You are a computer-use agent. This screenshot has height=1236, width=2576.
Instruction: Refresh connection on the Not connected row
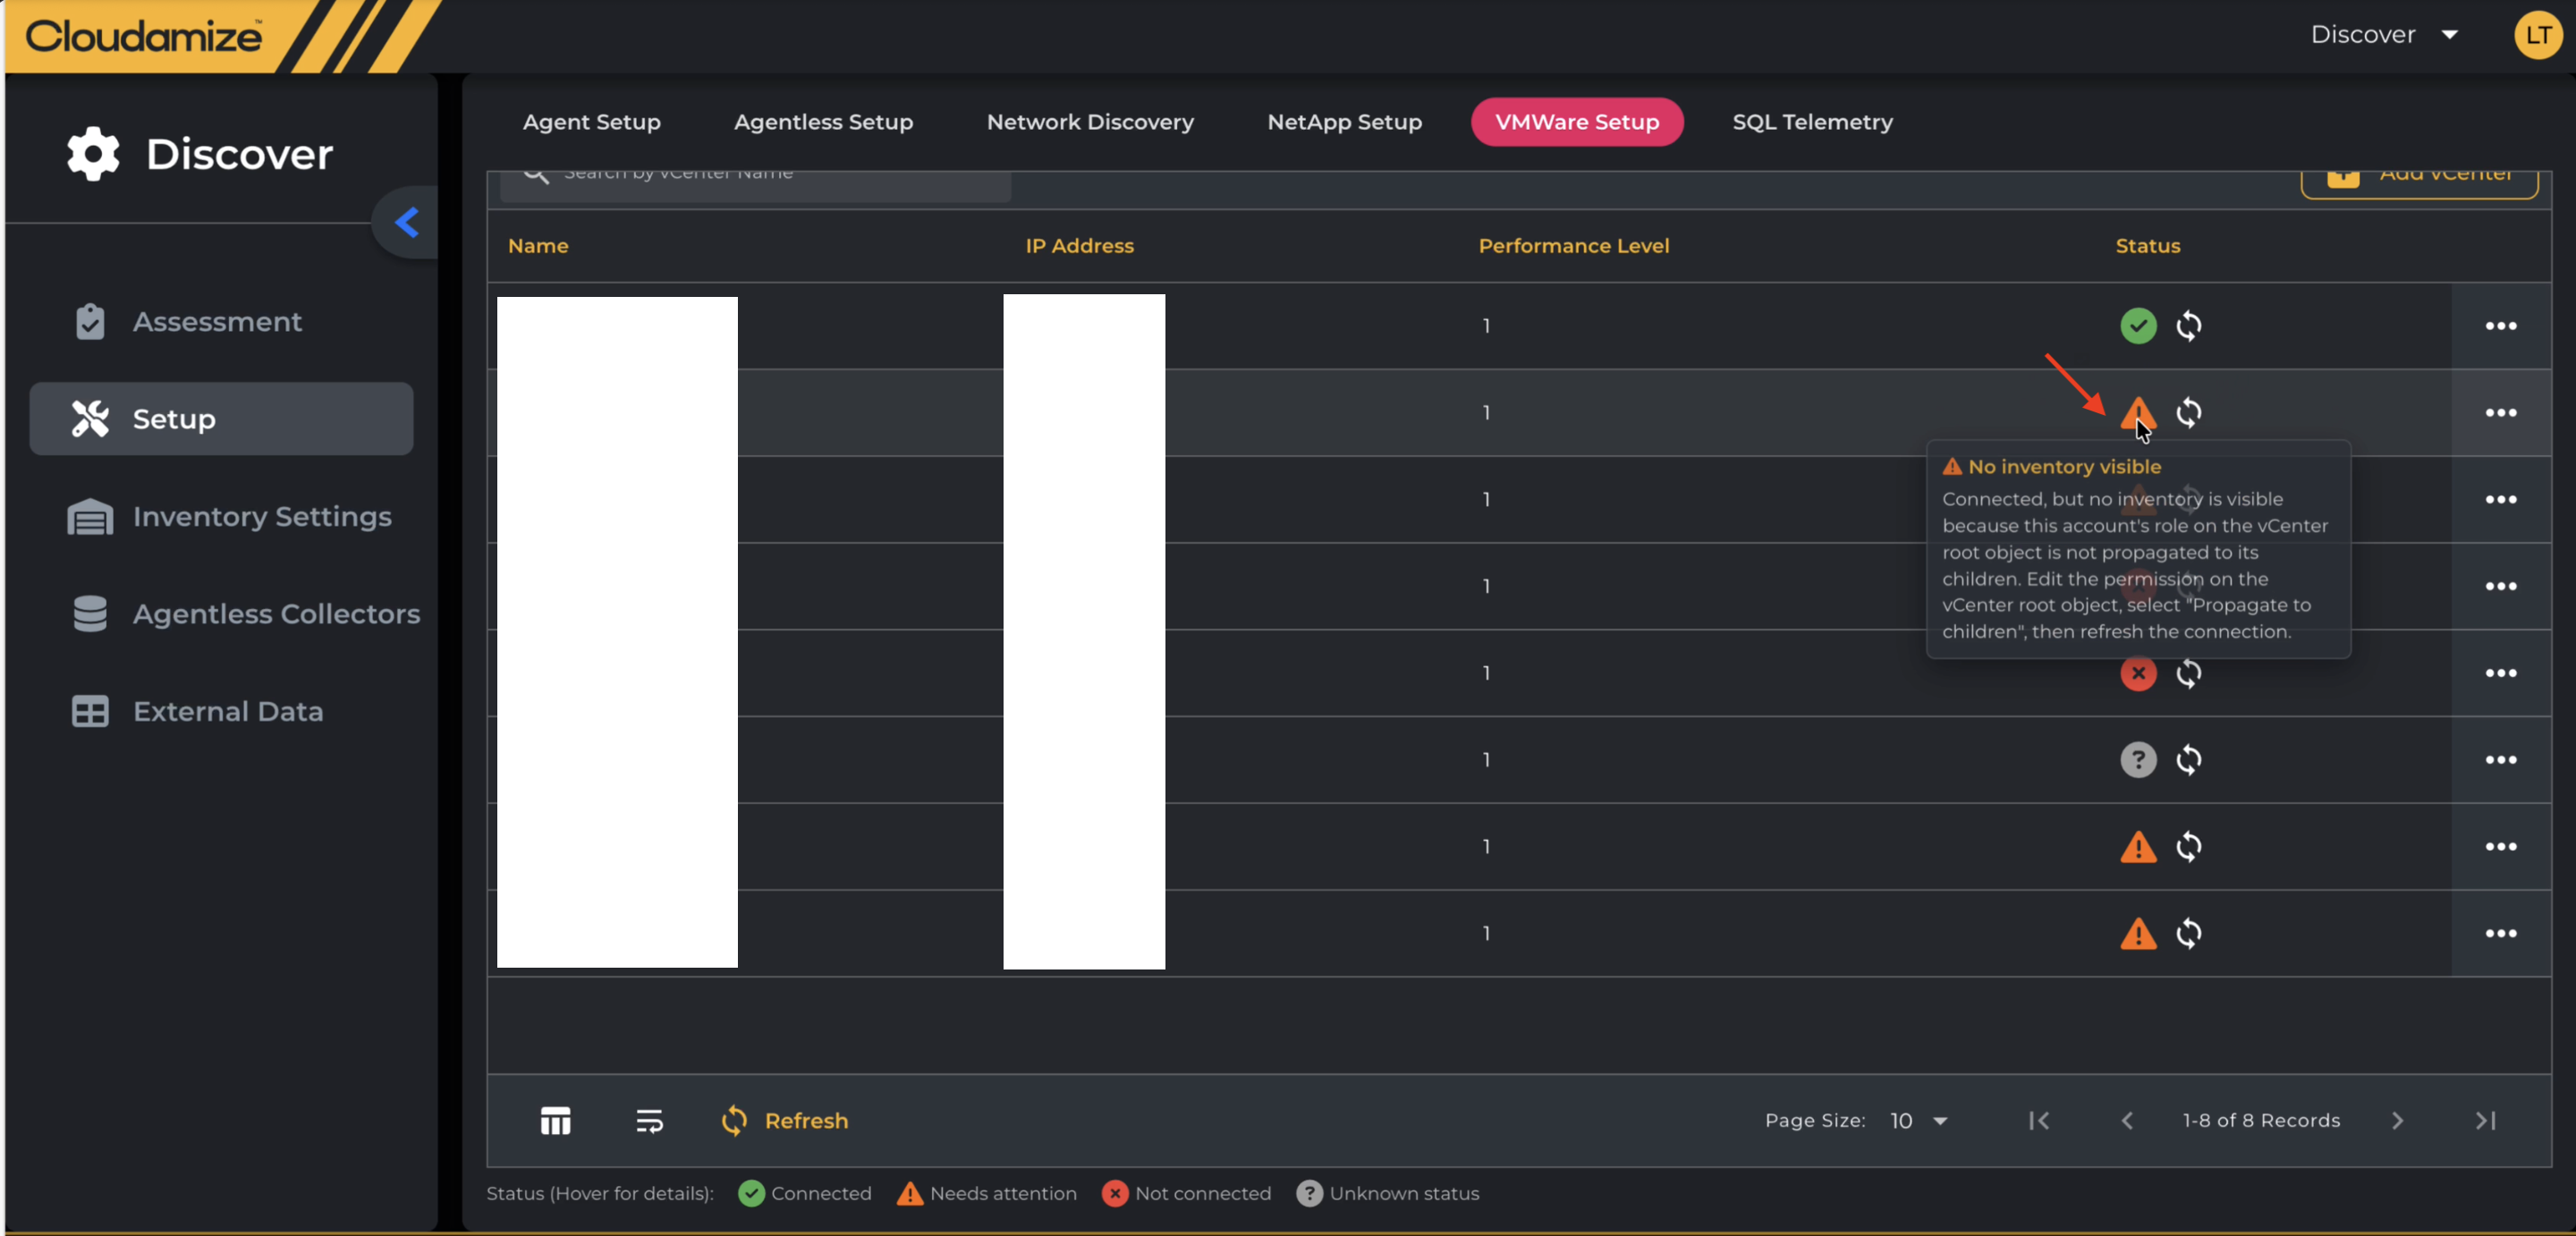[x=2188, y=674]
